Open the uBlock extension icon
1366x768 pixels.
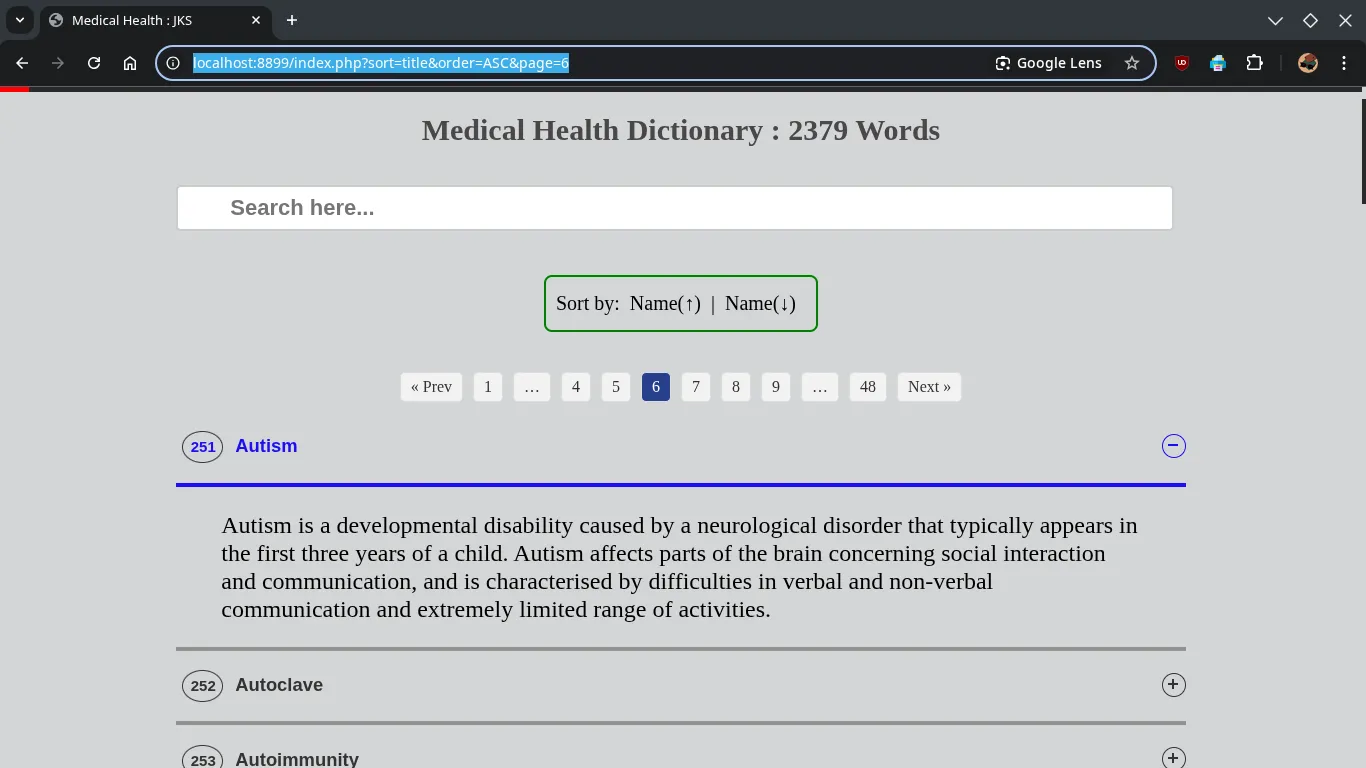coord(1182,63)
